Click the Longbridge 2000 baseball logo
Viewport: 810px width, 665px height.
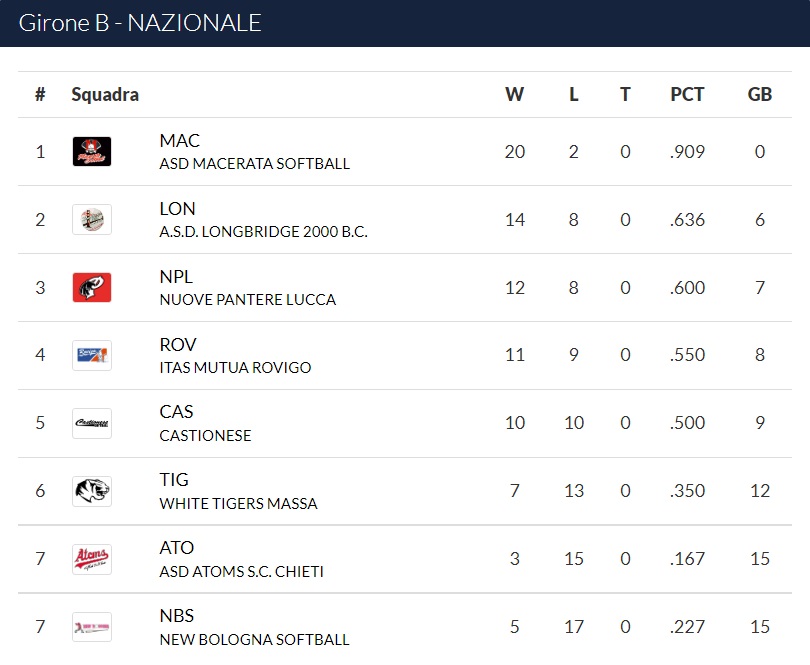[92, 220]
